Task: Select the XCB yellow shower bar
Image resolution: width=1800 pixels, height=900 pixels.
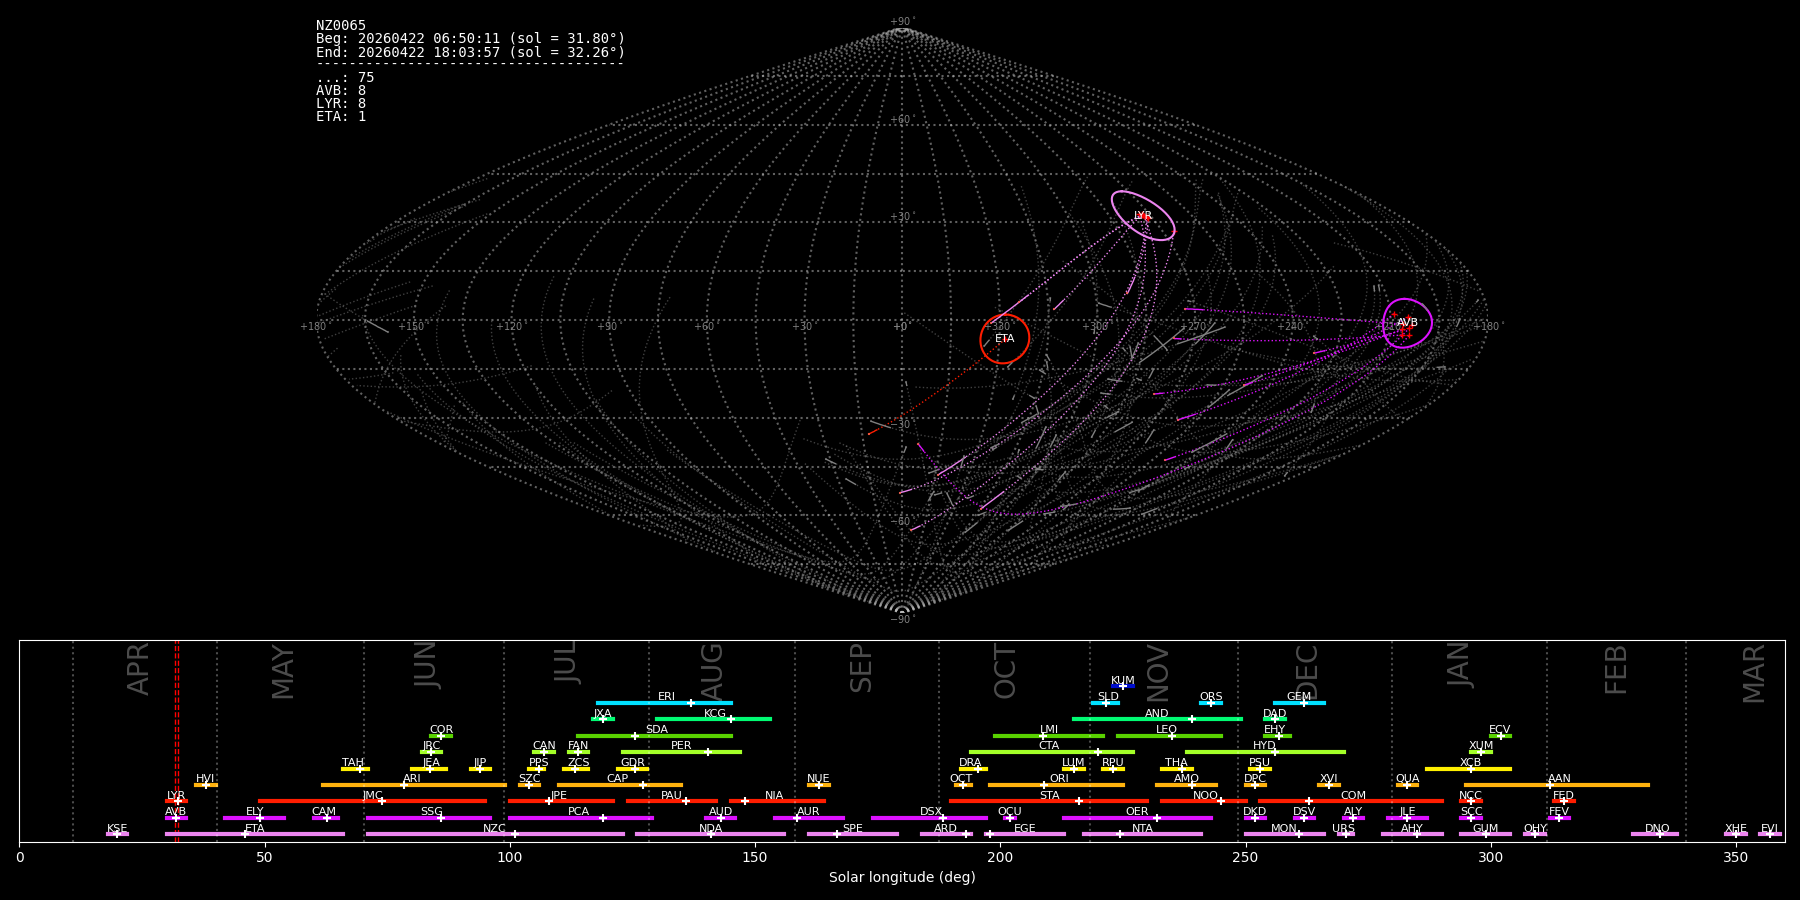Action: (1468, 769)
